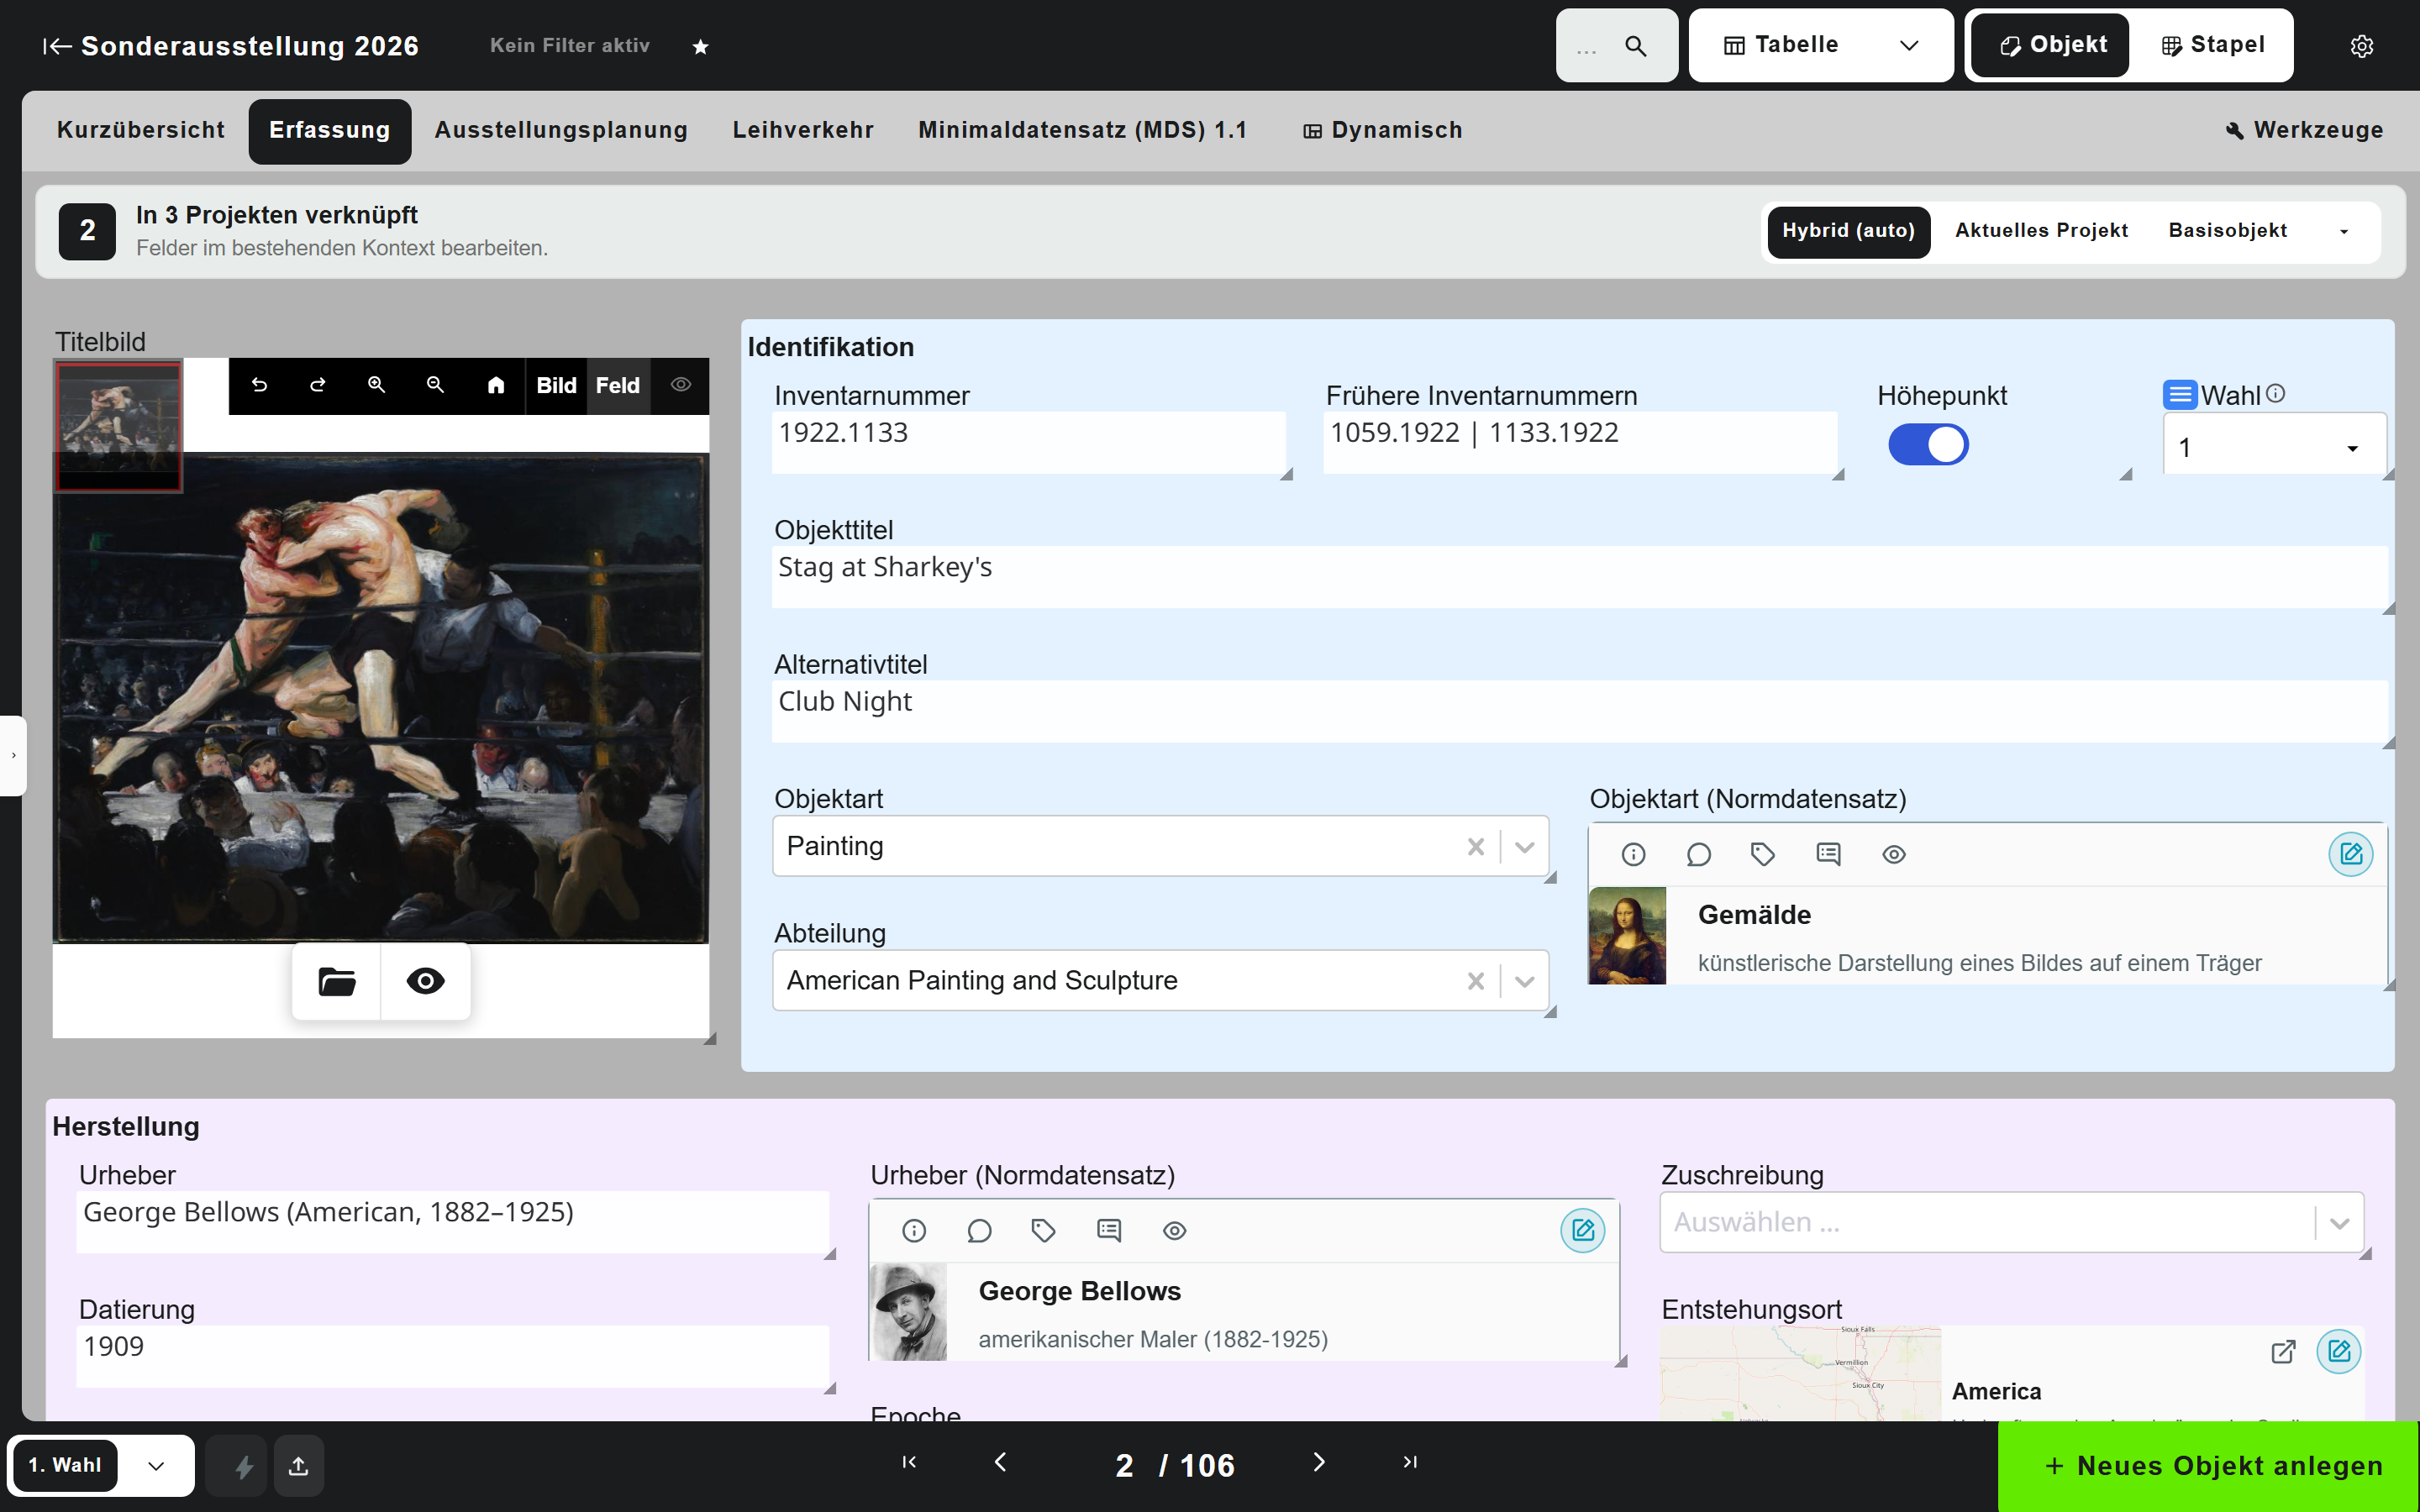Switch to the Kurzübersicht tab

click(141, 131)
